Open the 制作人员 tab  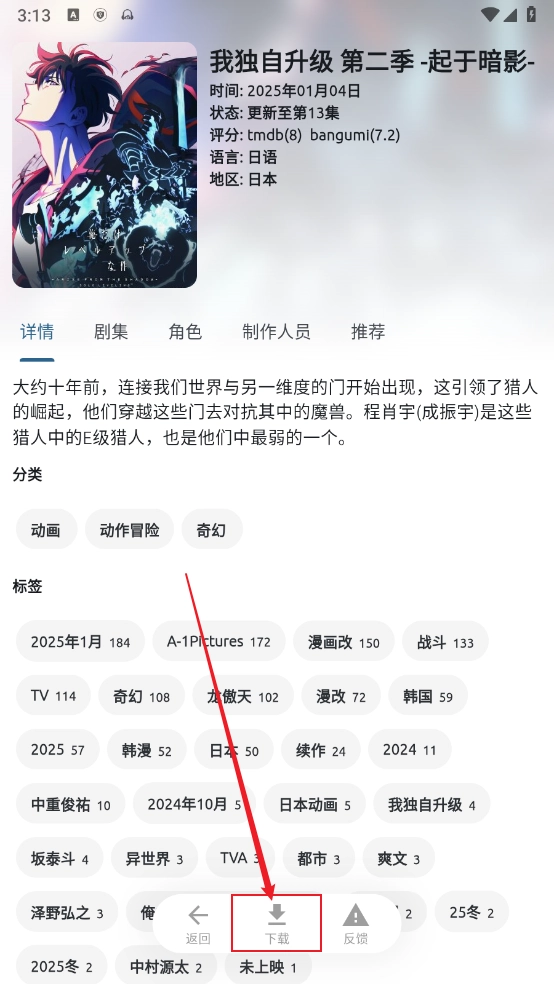pos(276,331)
